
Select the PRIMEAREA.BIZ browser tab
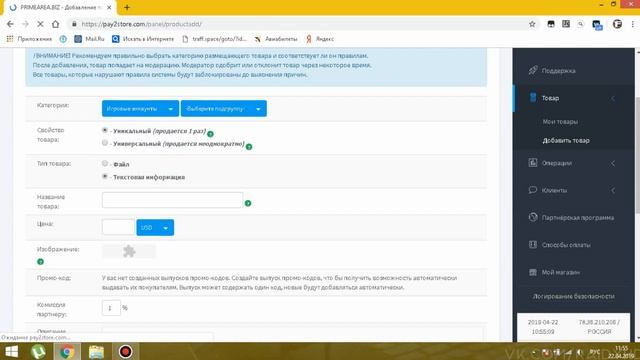click(x=59, y=8)
